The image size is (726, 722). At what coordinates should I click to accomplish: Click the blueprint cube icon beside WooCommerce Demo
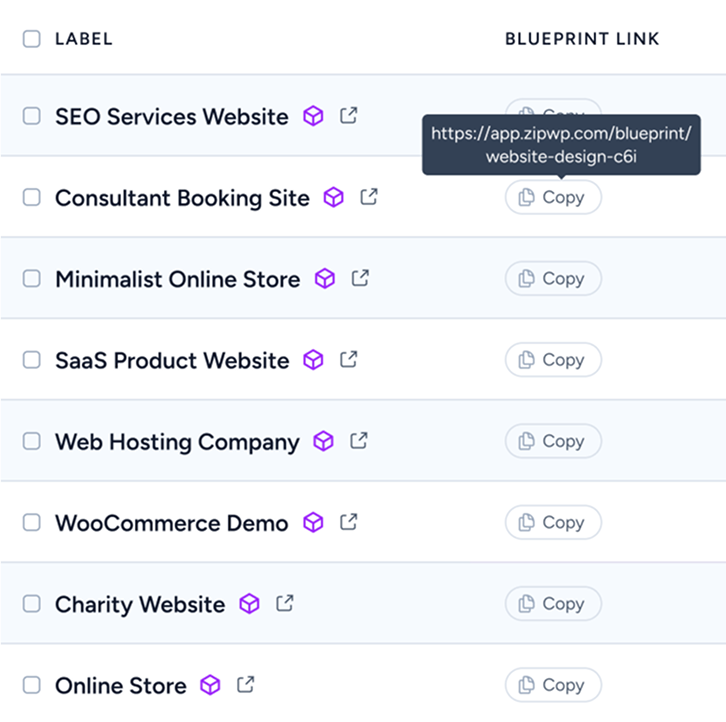314,523
